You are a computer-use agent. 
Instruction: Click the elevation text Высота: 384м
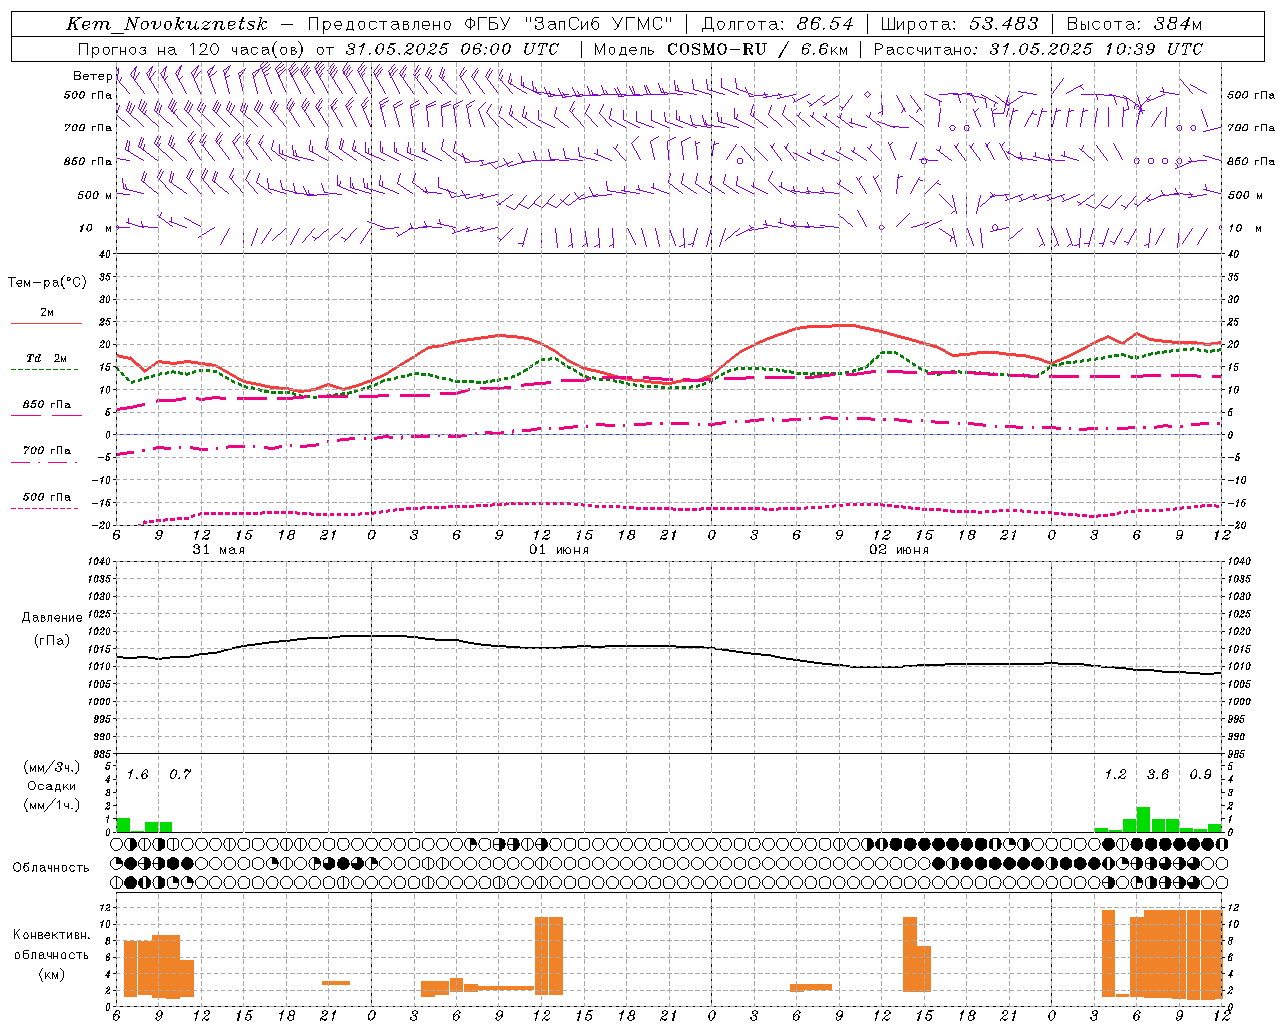1134,24
